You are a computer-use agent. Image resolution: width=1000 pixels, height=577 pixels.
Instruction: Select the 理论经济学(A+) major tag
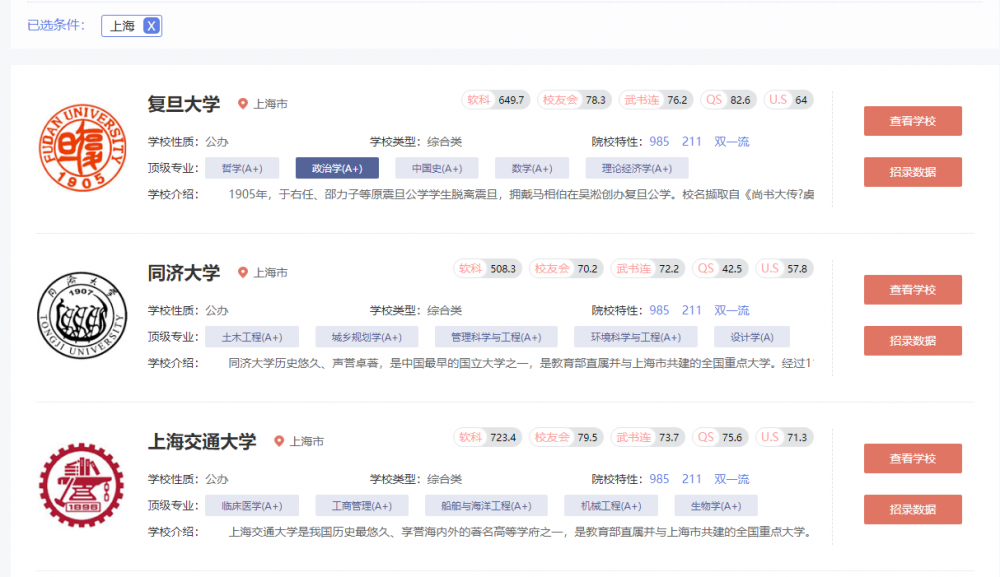pos(637,168)
